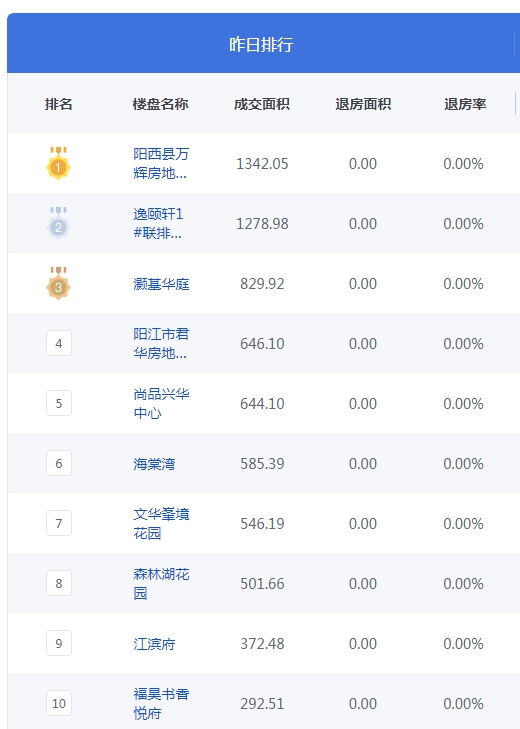This screenshot has height=729, width=520.
Task: Open the 森林湖花园 property link
Action: 161,583
